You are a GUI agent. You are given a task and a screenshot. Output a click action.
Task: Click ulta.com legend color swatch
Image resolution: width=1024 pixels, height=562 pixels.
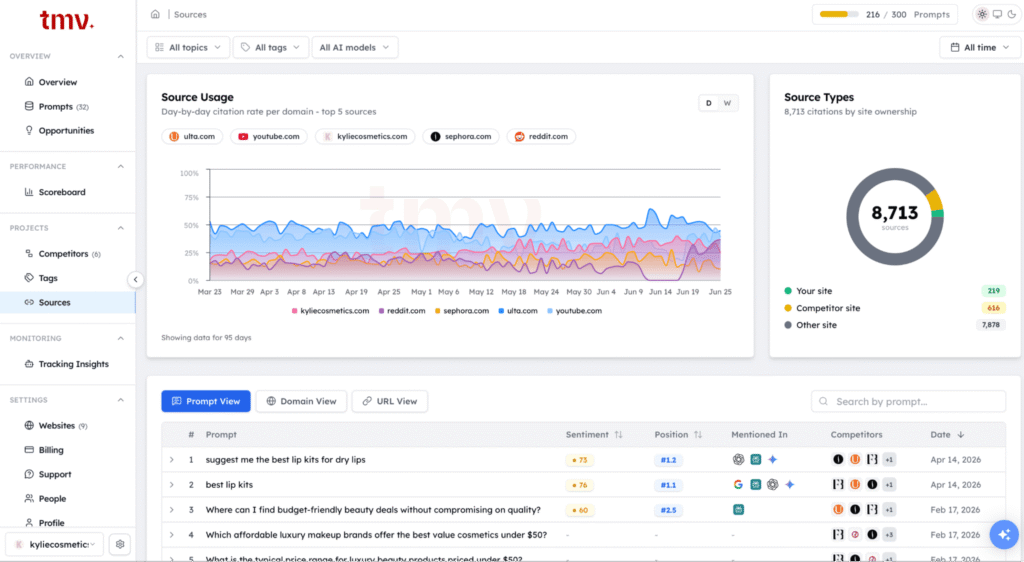tap(501, 311)
